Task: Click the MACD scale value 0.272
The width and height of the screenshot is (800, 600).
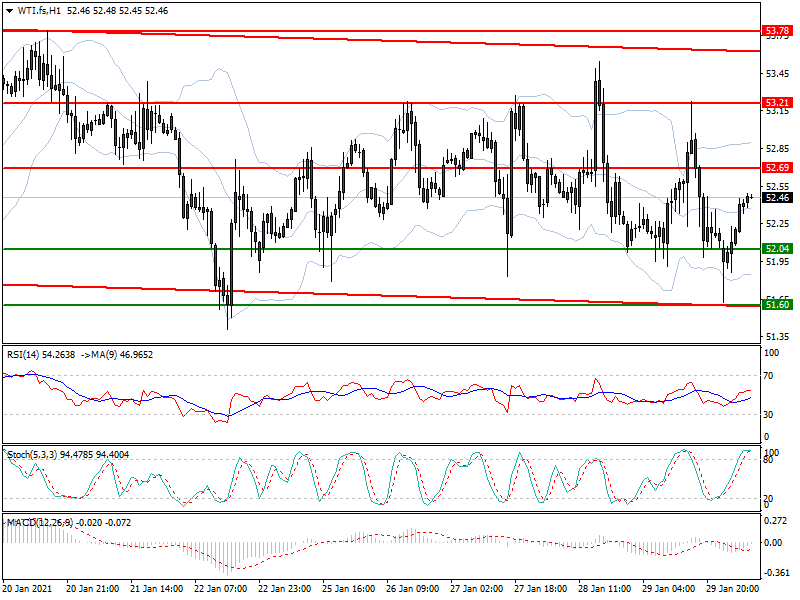Action: [776, 521]
